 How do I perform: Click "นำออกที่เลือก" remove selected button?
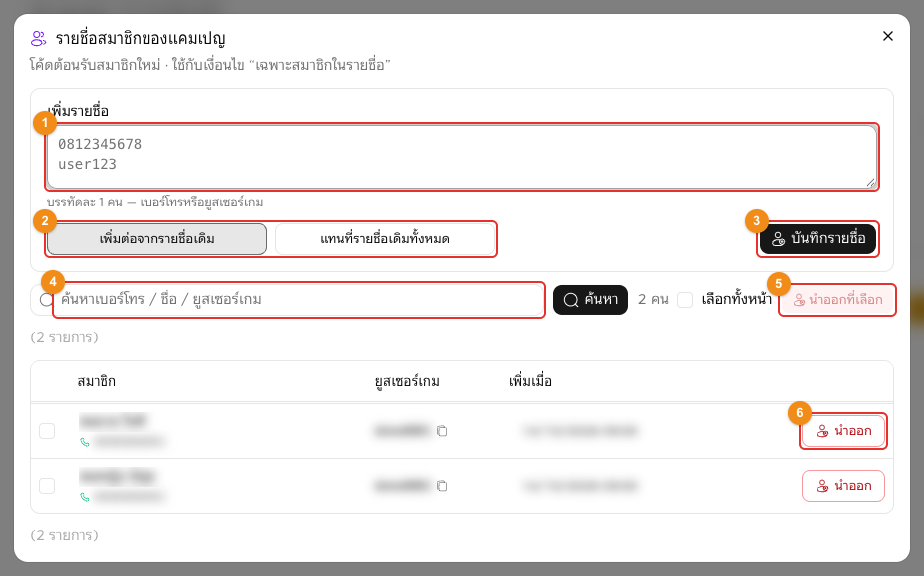(x=837, y=300)
